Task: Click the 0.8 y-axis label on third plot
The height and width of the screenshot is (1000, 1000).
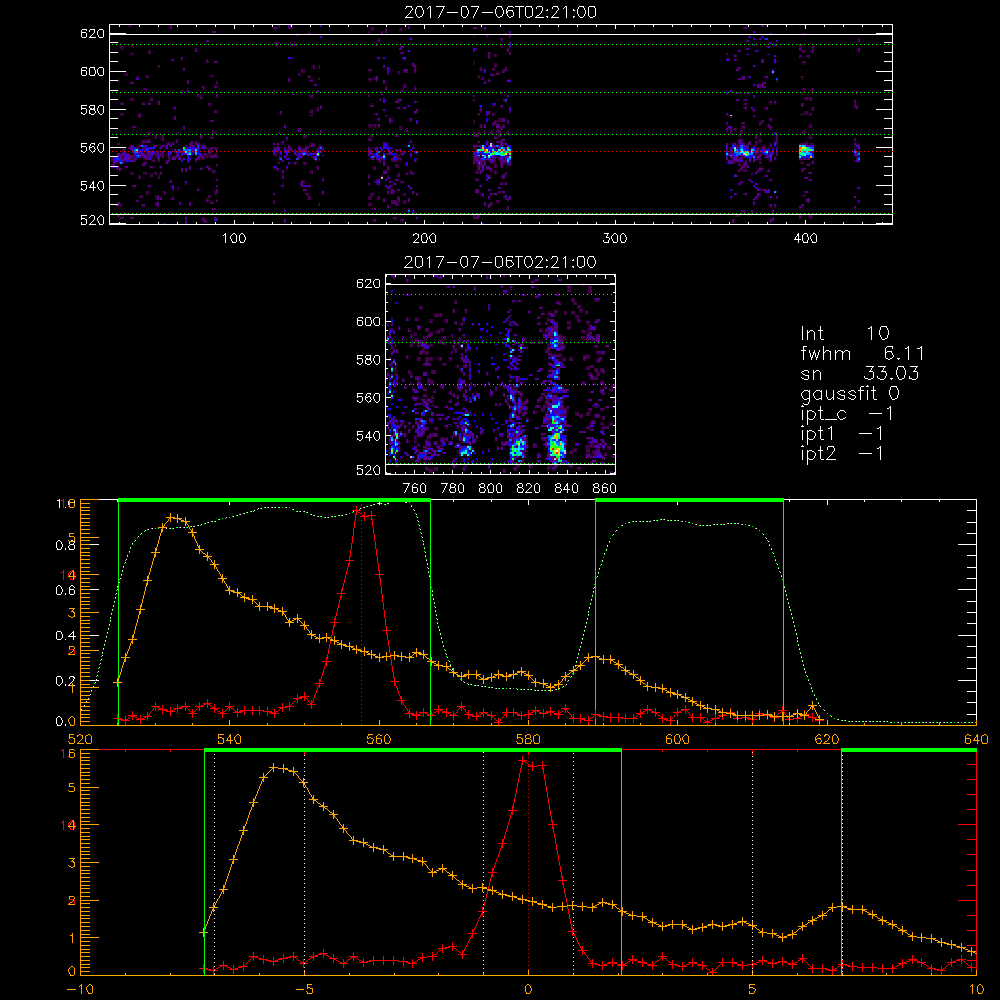Action: (x=65, y=545)
